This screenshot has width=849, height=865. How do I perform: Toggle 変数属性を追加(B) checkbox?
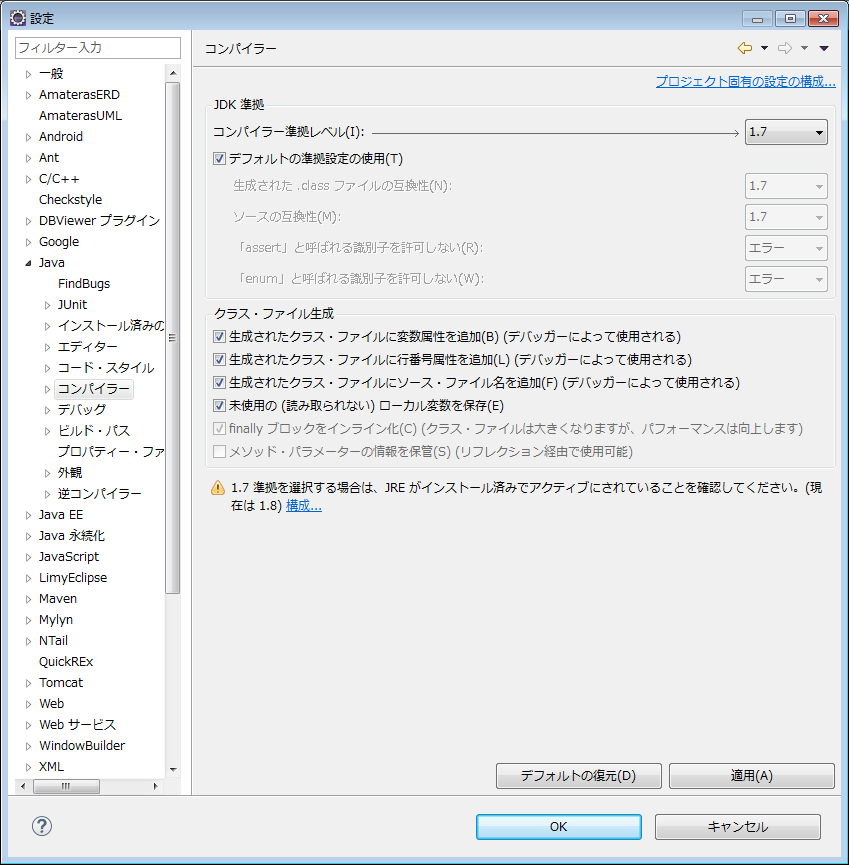pyautogui.click(x=219, y=337)
